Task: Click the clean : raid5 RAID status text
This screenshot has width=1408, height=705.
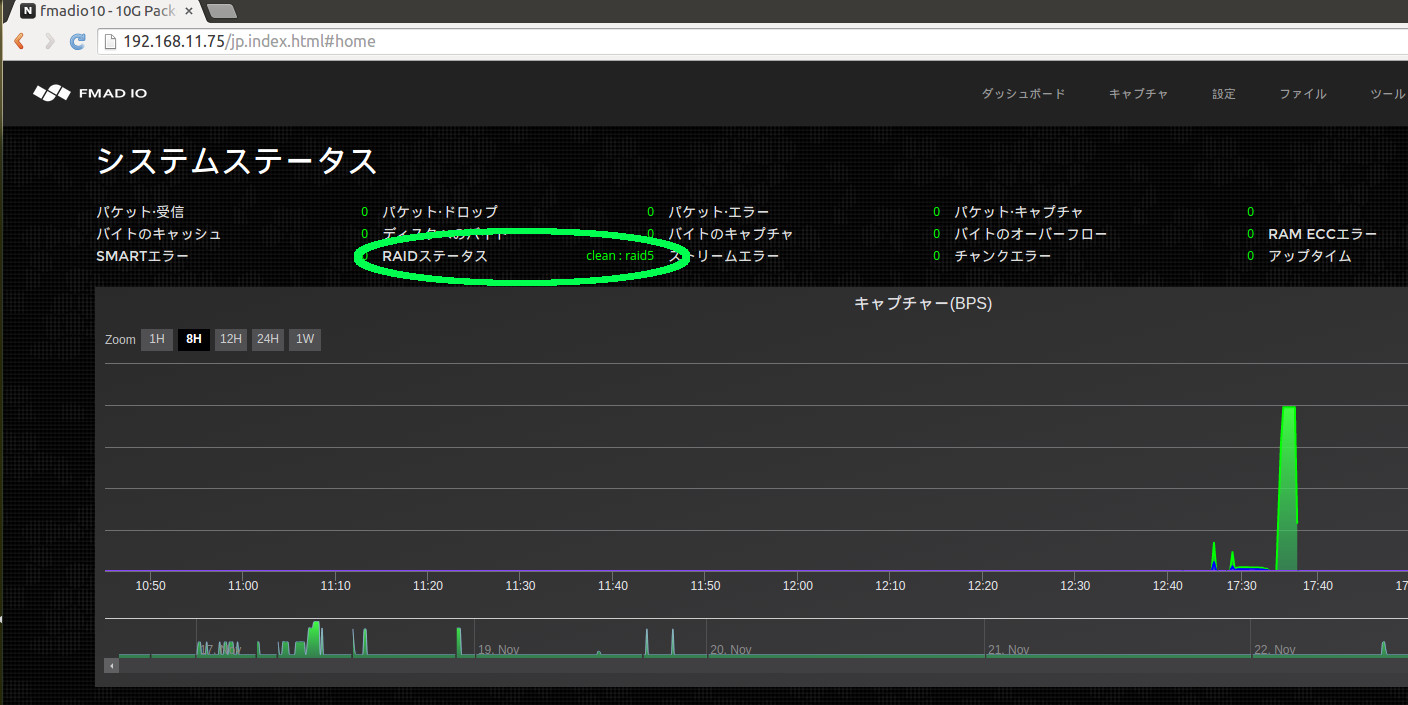Action: [619, 255]
